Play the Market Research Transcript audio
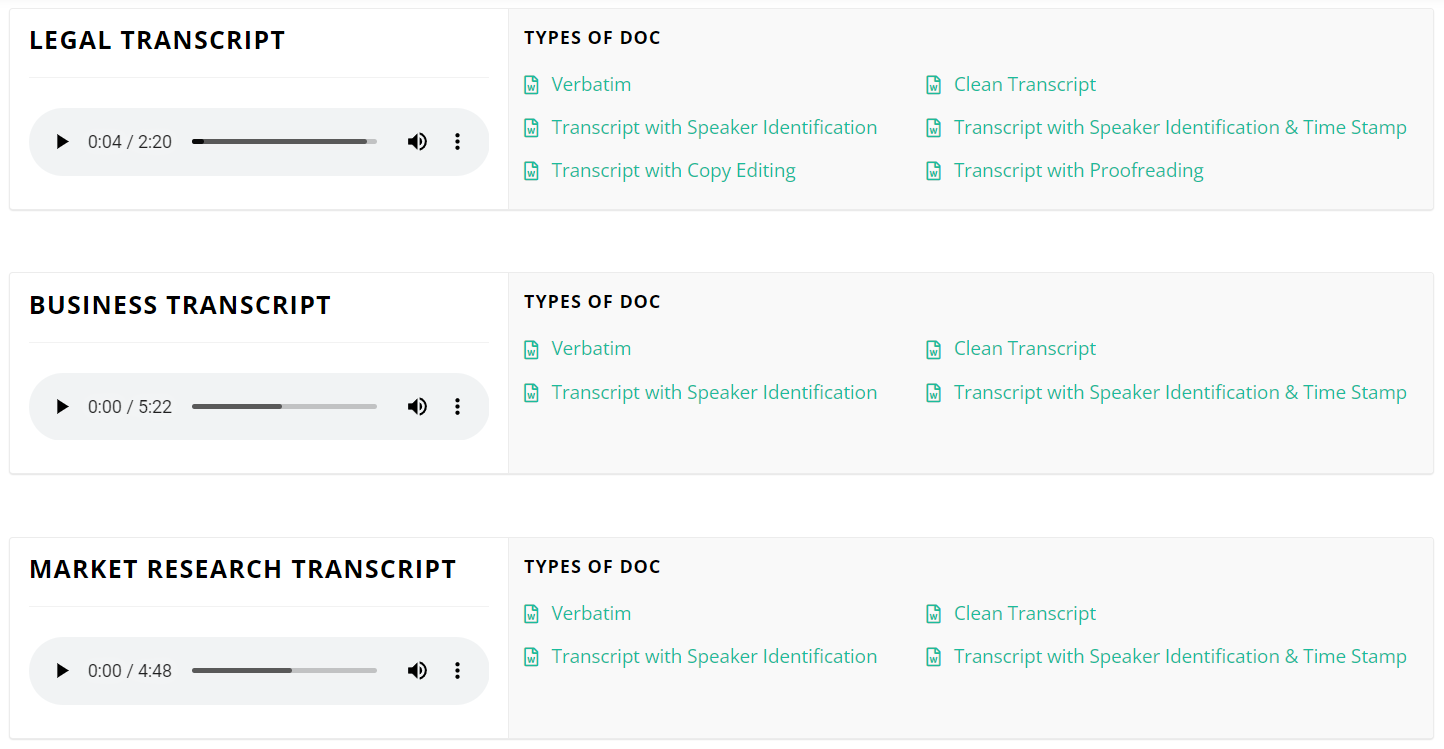The width and height of the screenshot is (1444, 749). pos(62,670)
